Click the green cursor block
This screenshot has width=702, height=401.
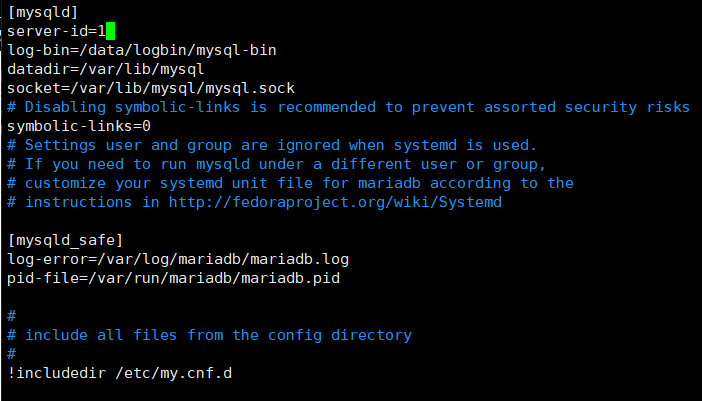pos(111,31)
